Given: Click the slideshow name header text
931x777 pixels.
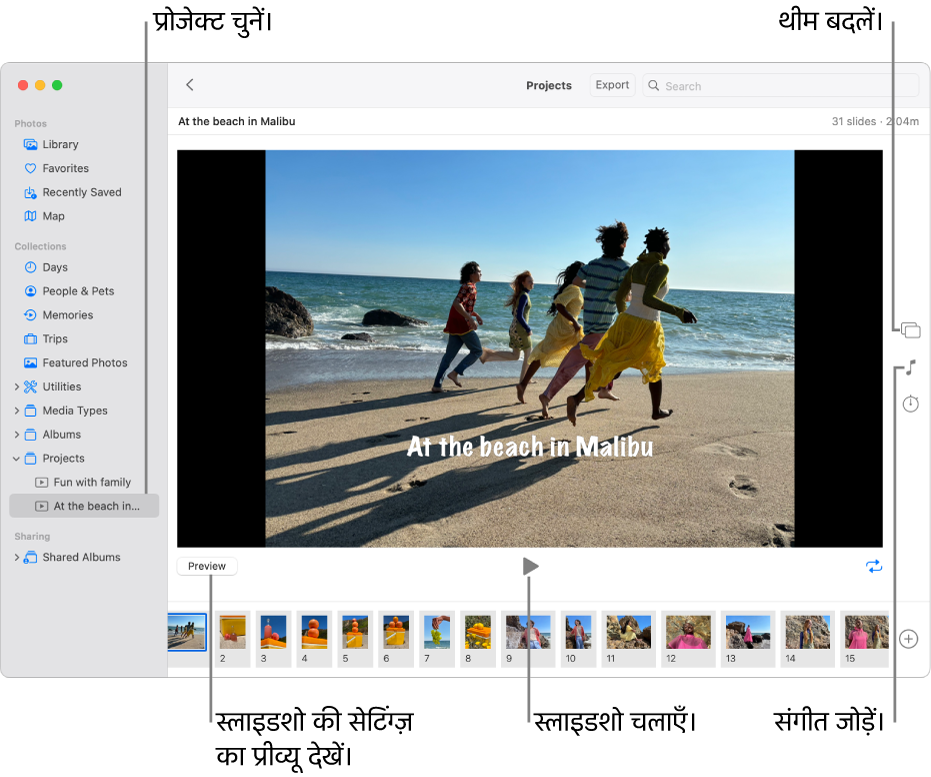Looking at the screenshot, I should [236, 121].
